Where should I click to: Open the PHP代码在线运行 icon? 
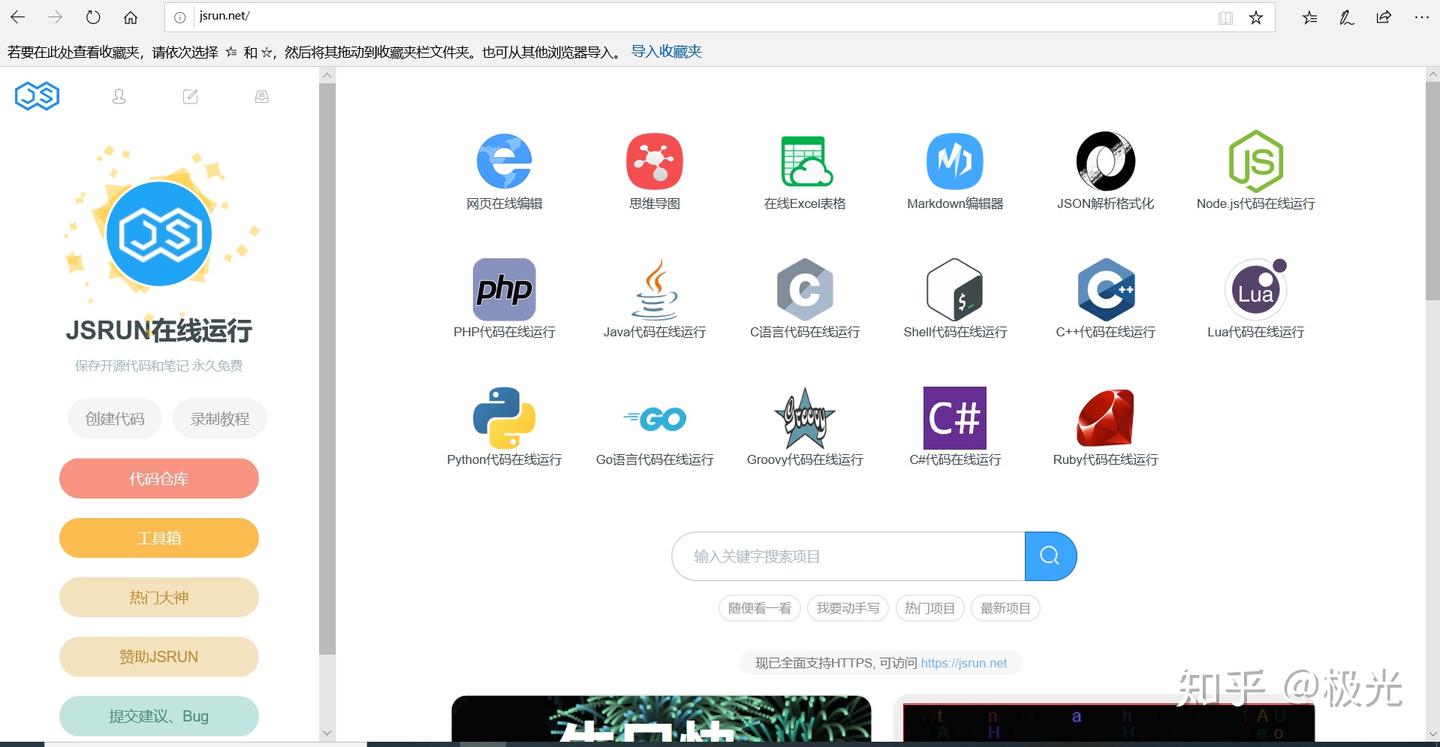pos(504,289)
